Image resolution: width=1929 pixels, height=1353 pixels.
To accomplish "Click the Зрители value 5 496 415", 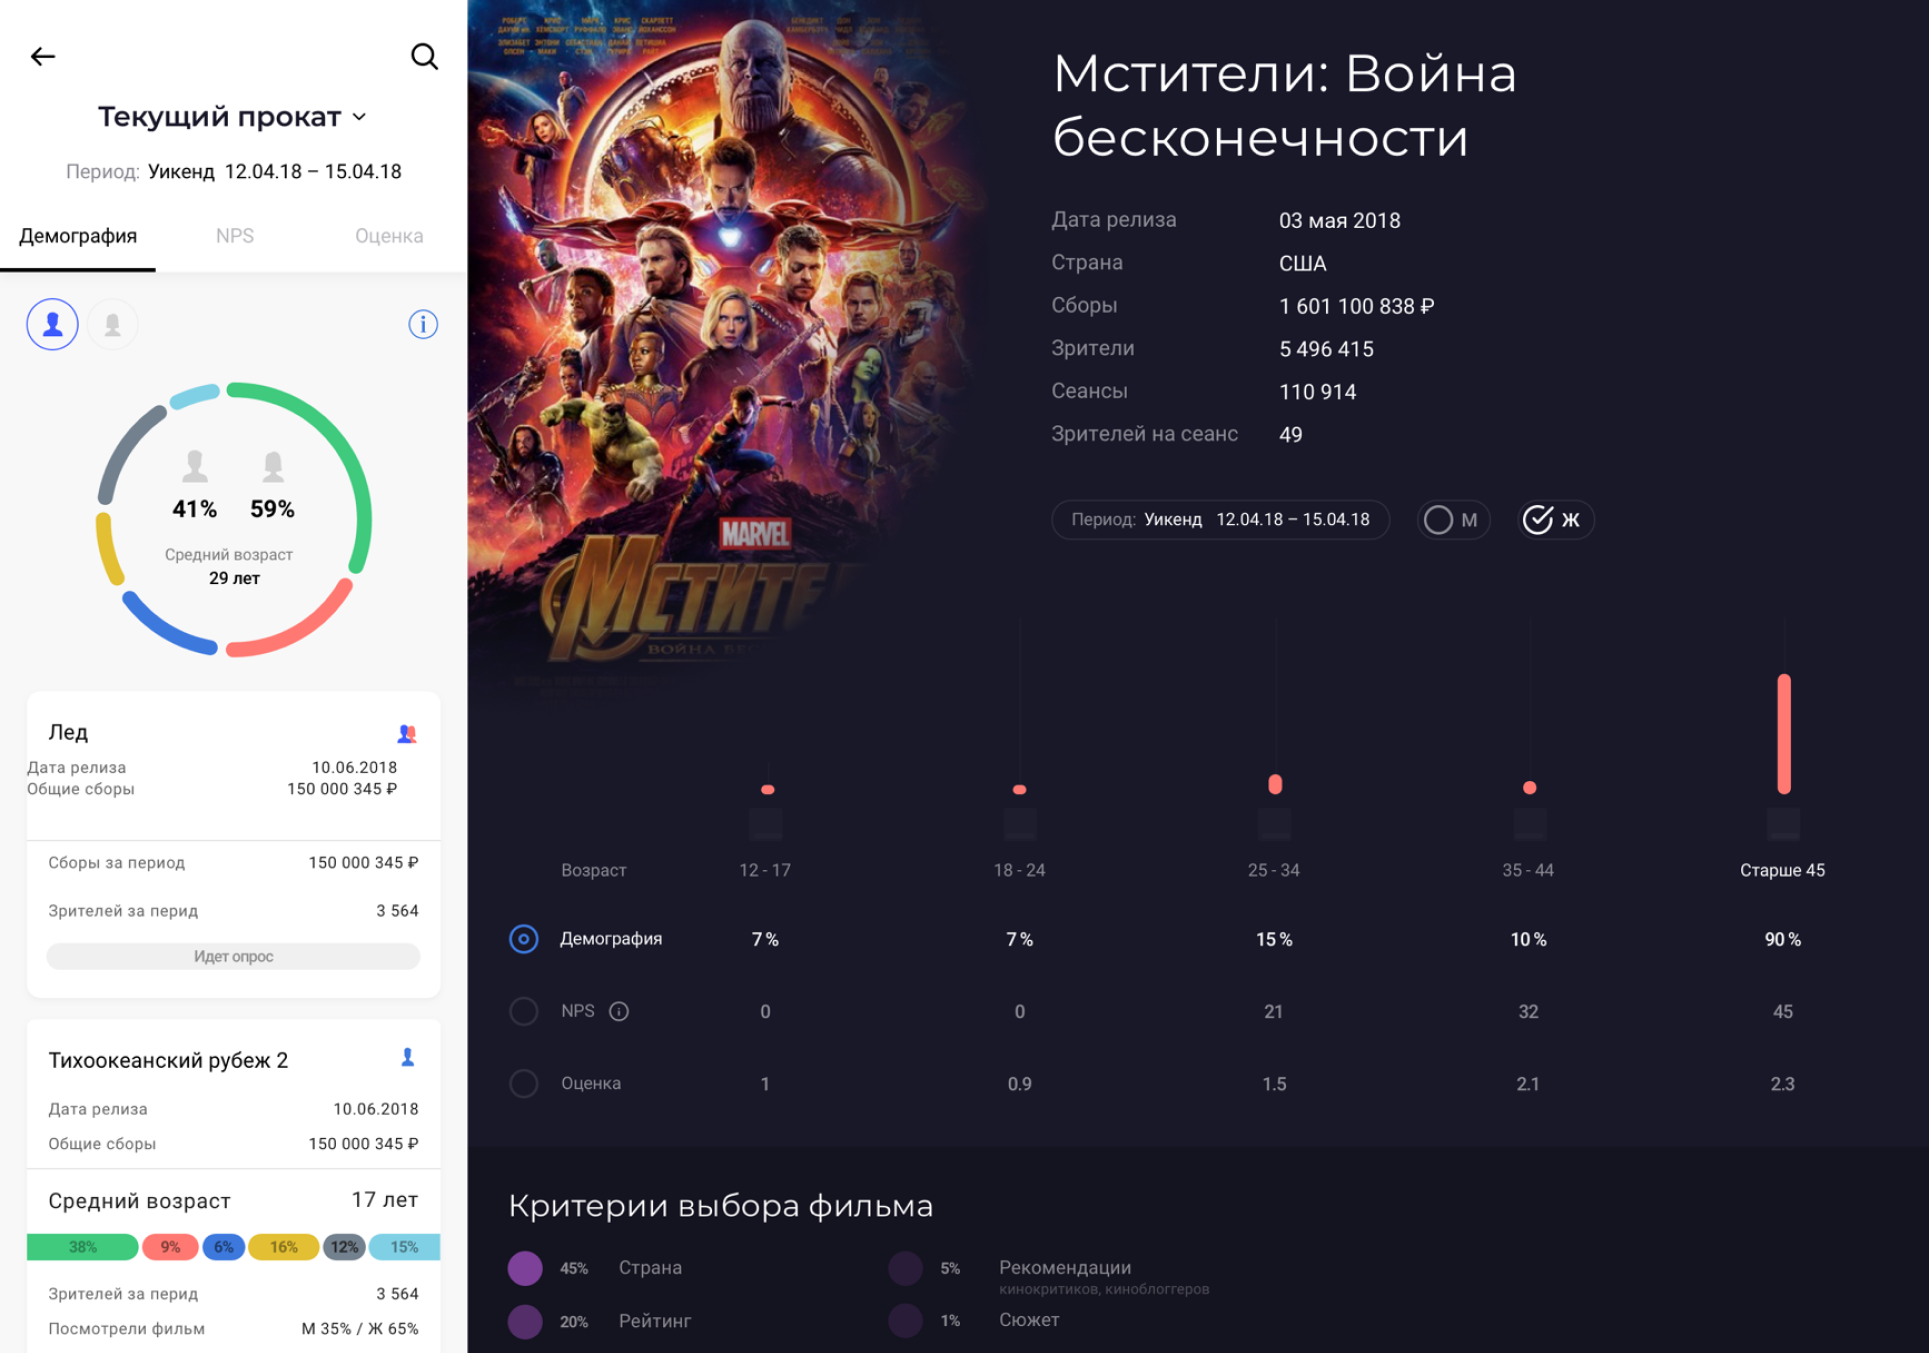I will 1327,349.
